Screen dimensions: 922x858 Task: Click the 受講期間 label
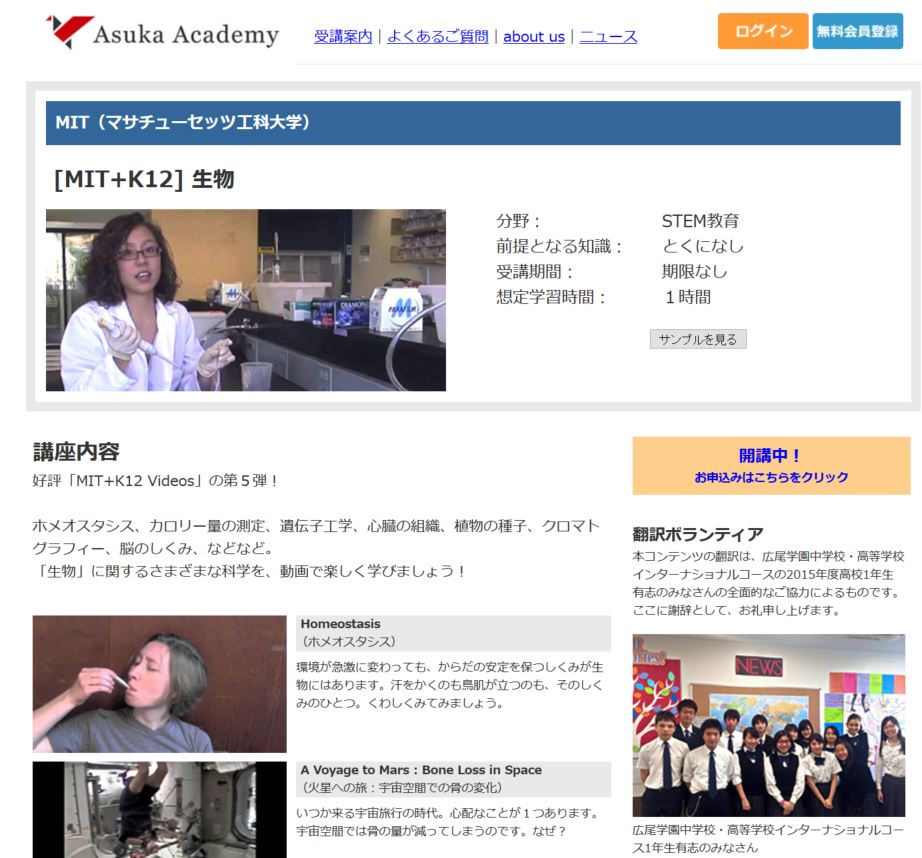pos(534,272)
